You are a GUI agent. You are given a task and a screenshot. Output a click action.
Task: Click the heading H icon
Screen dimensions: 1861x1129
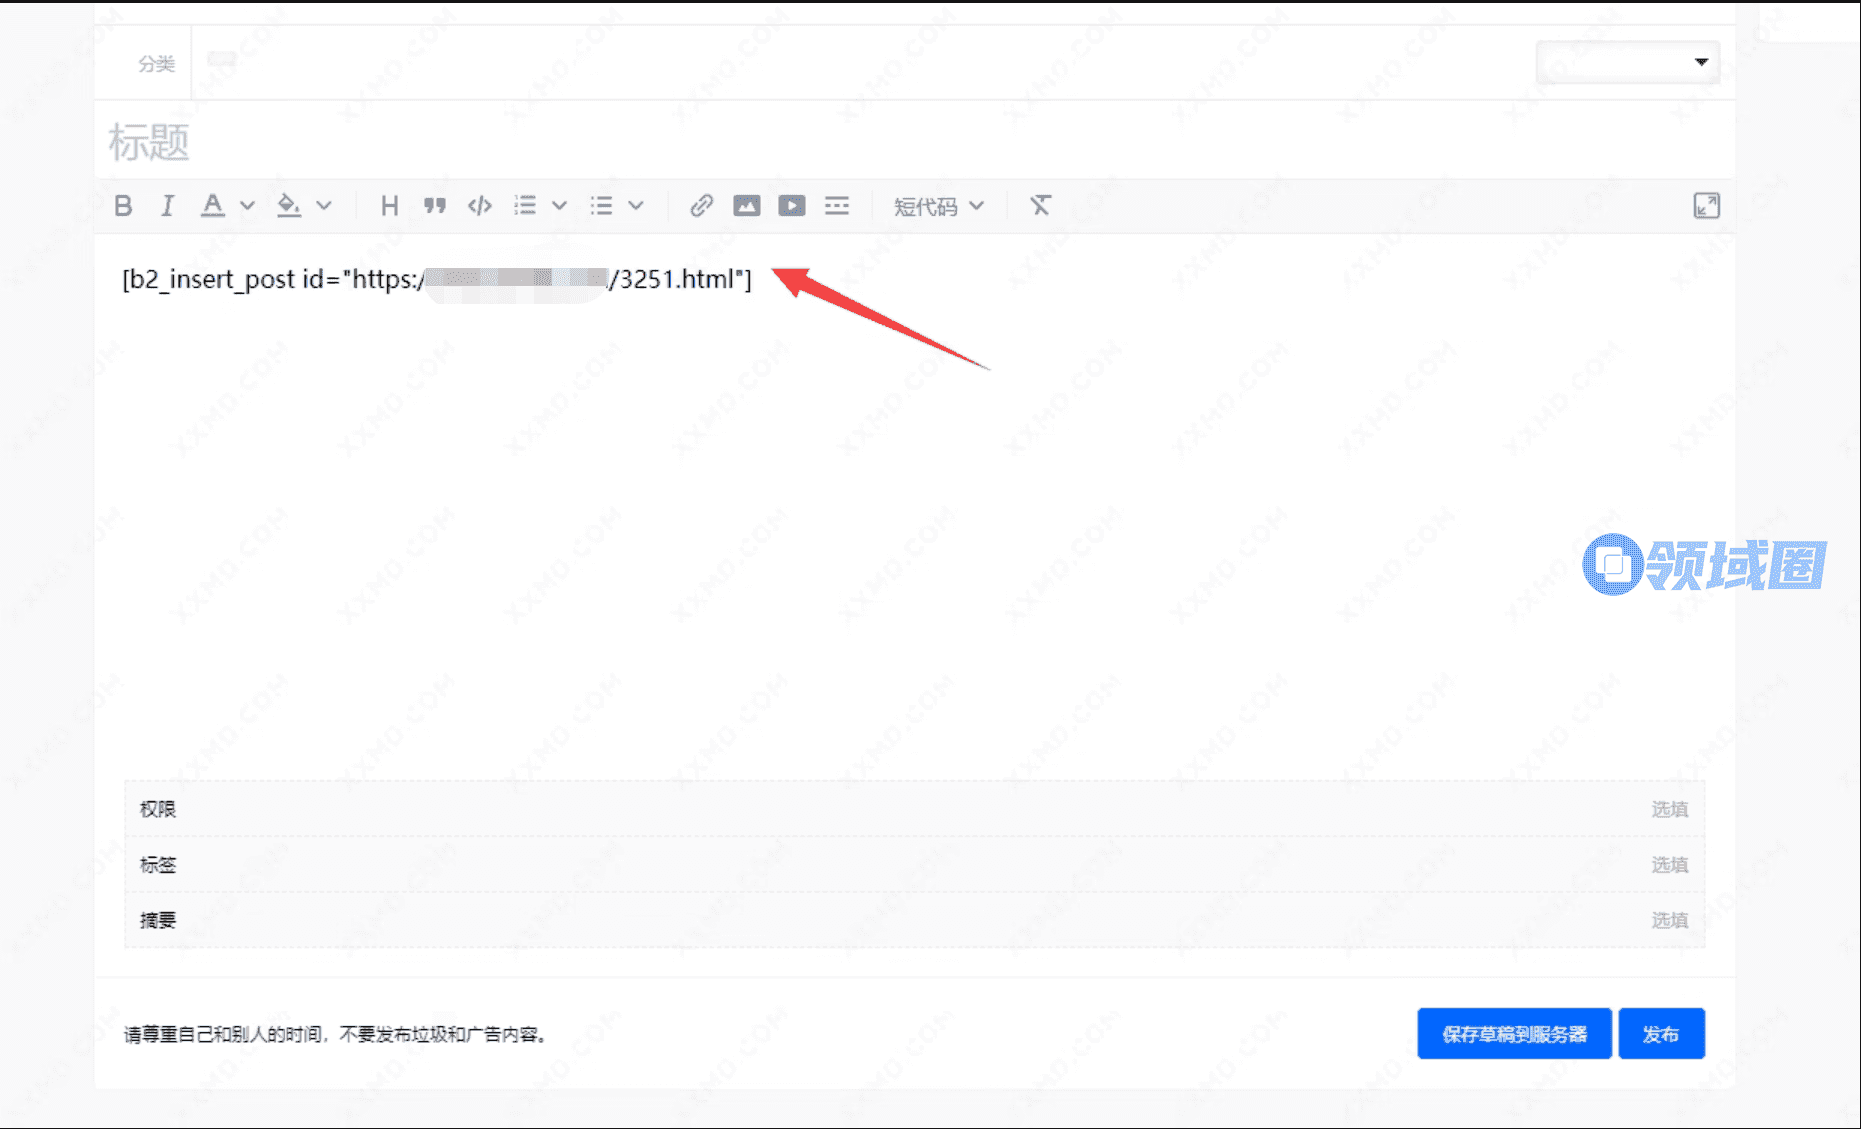coord(389,206)
